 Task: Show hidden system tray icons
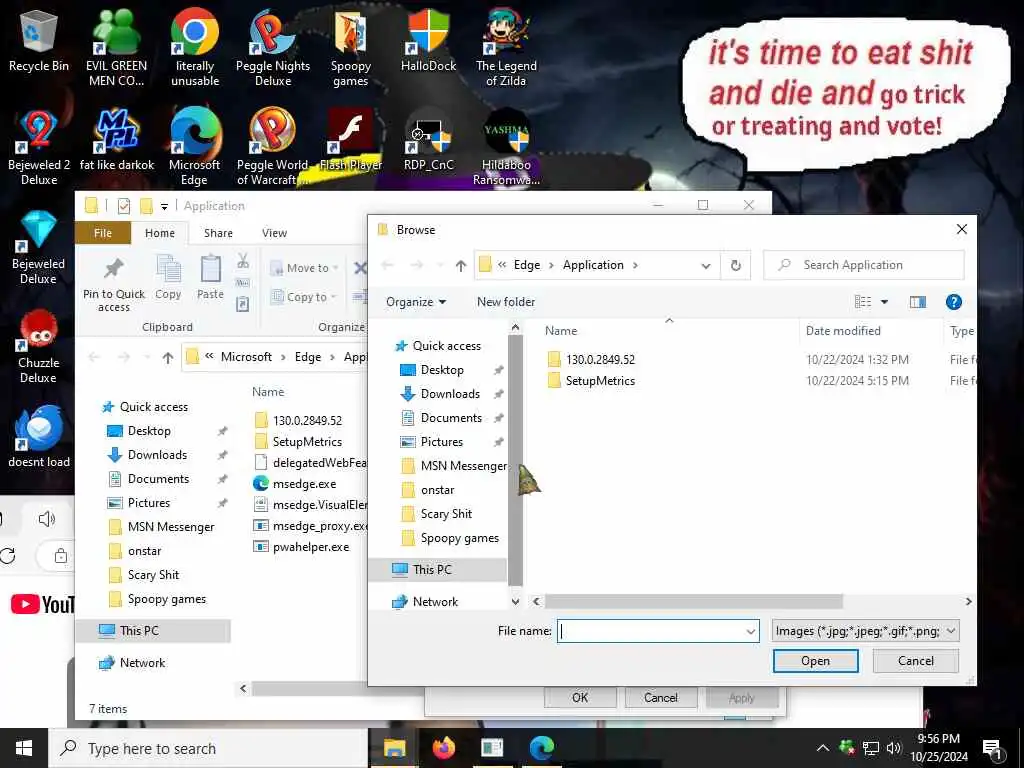tap(823, 748)
